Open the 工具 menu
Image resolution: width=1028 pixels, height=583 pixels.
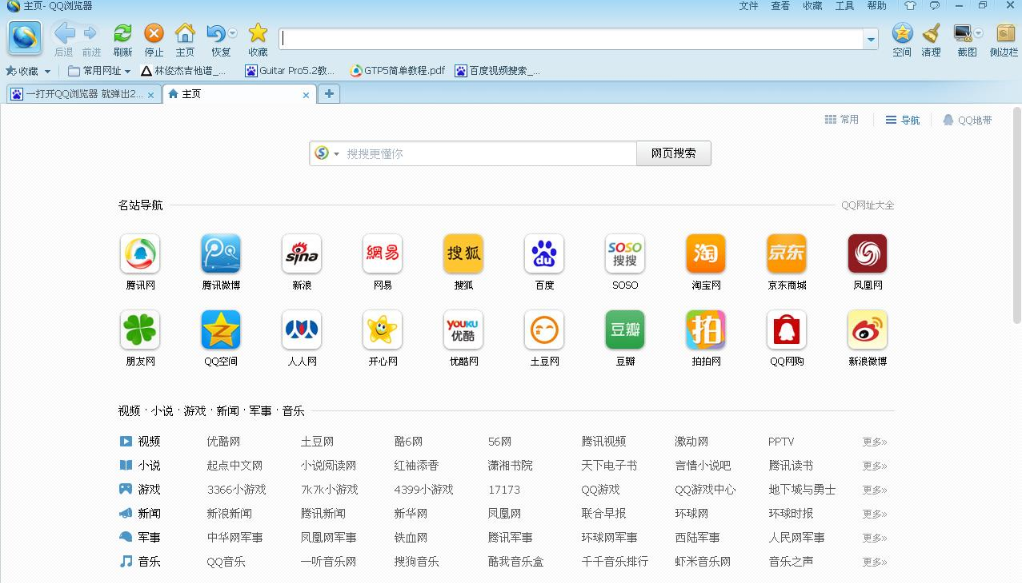tap(844, 6)
